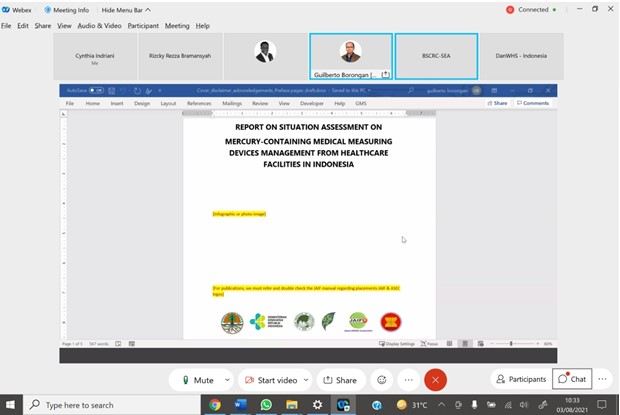Click the highlighted infographic placeholder text
The image size is (620, 415).
(x=239, y=214)
